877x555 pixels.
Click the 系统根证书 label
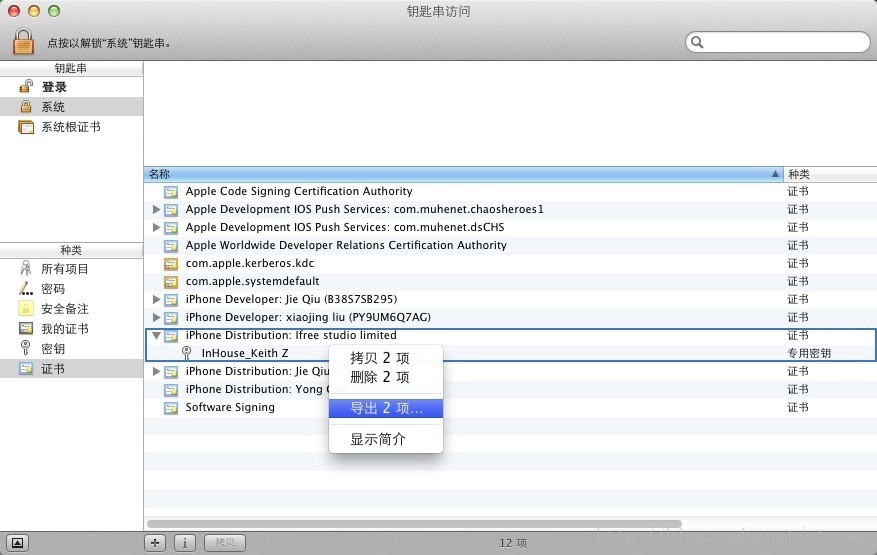click(70, 127)
